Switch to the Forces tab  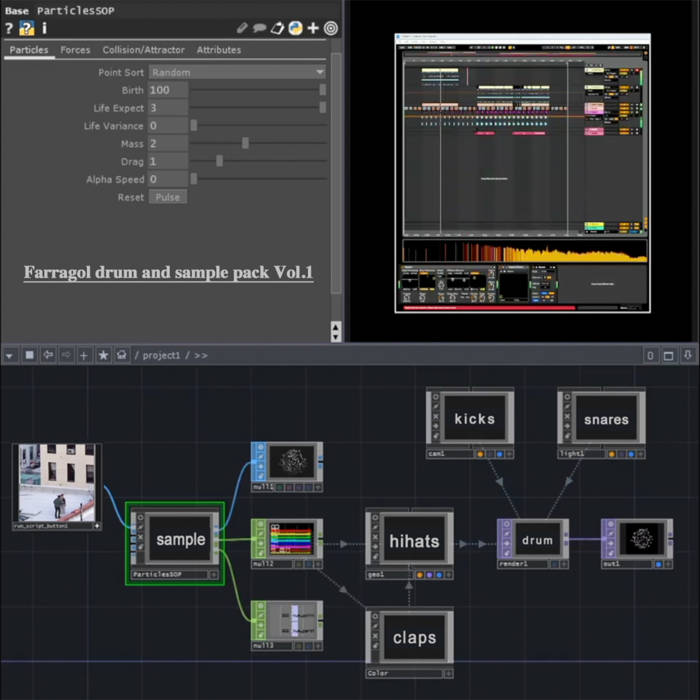point(75,50)
